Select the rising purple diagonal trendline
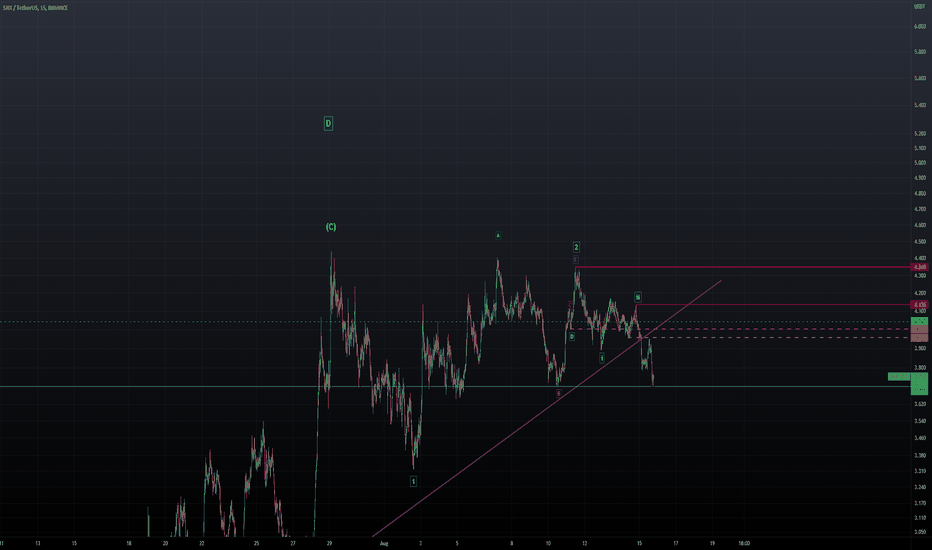 (x=547, y=408)
